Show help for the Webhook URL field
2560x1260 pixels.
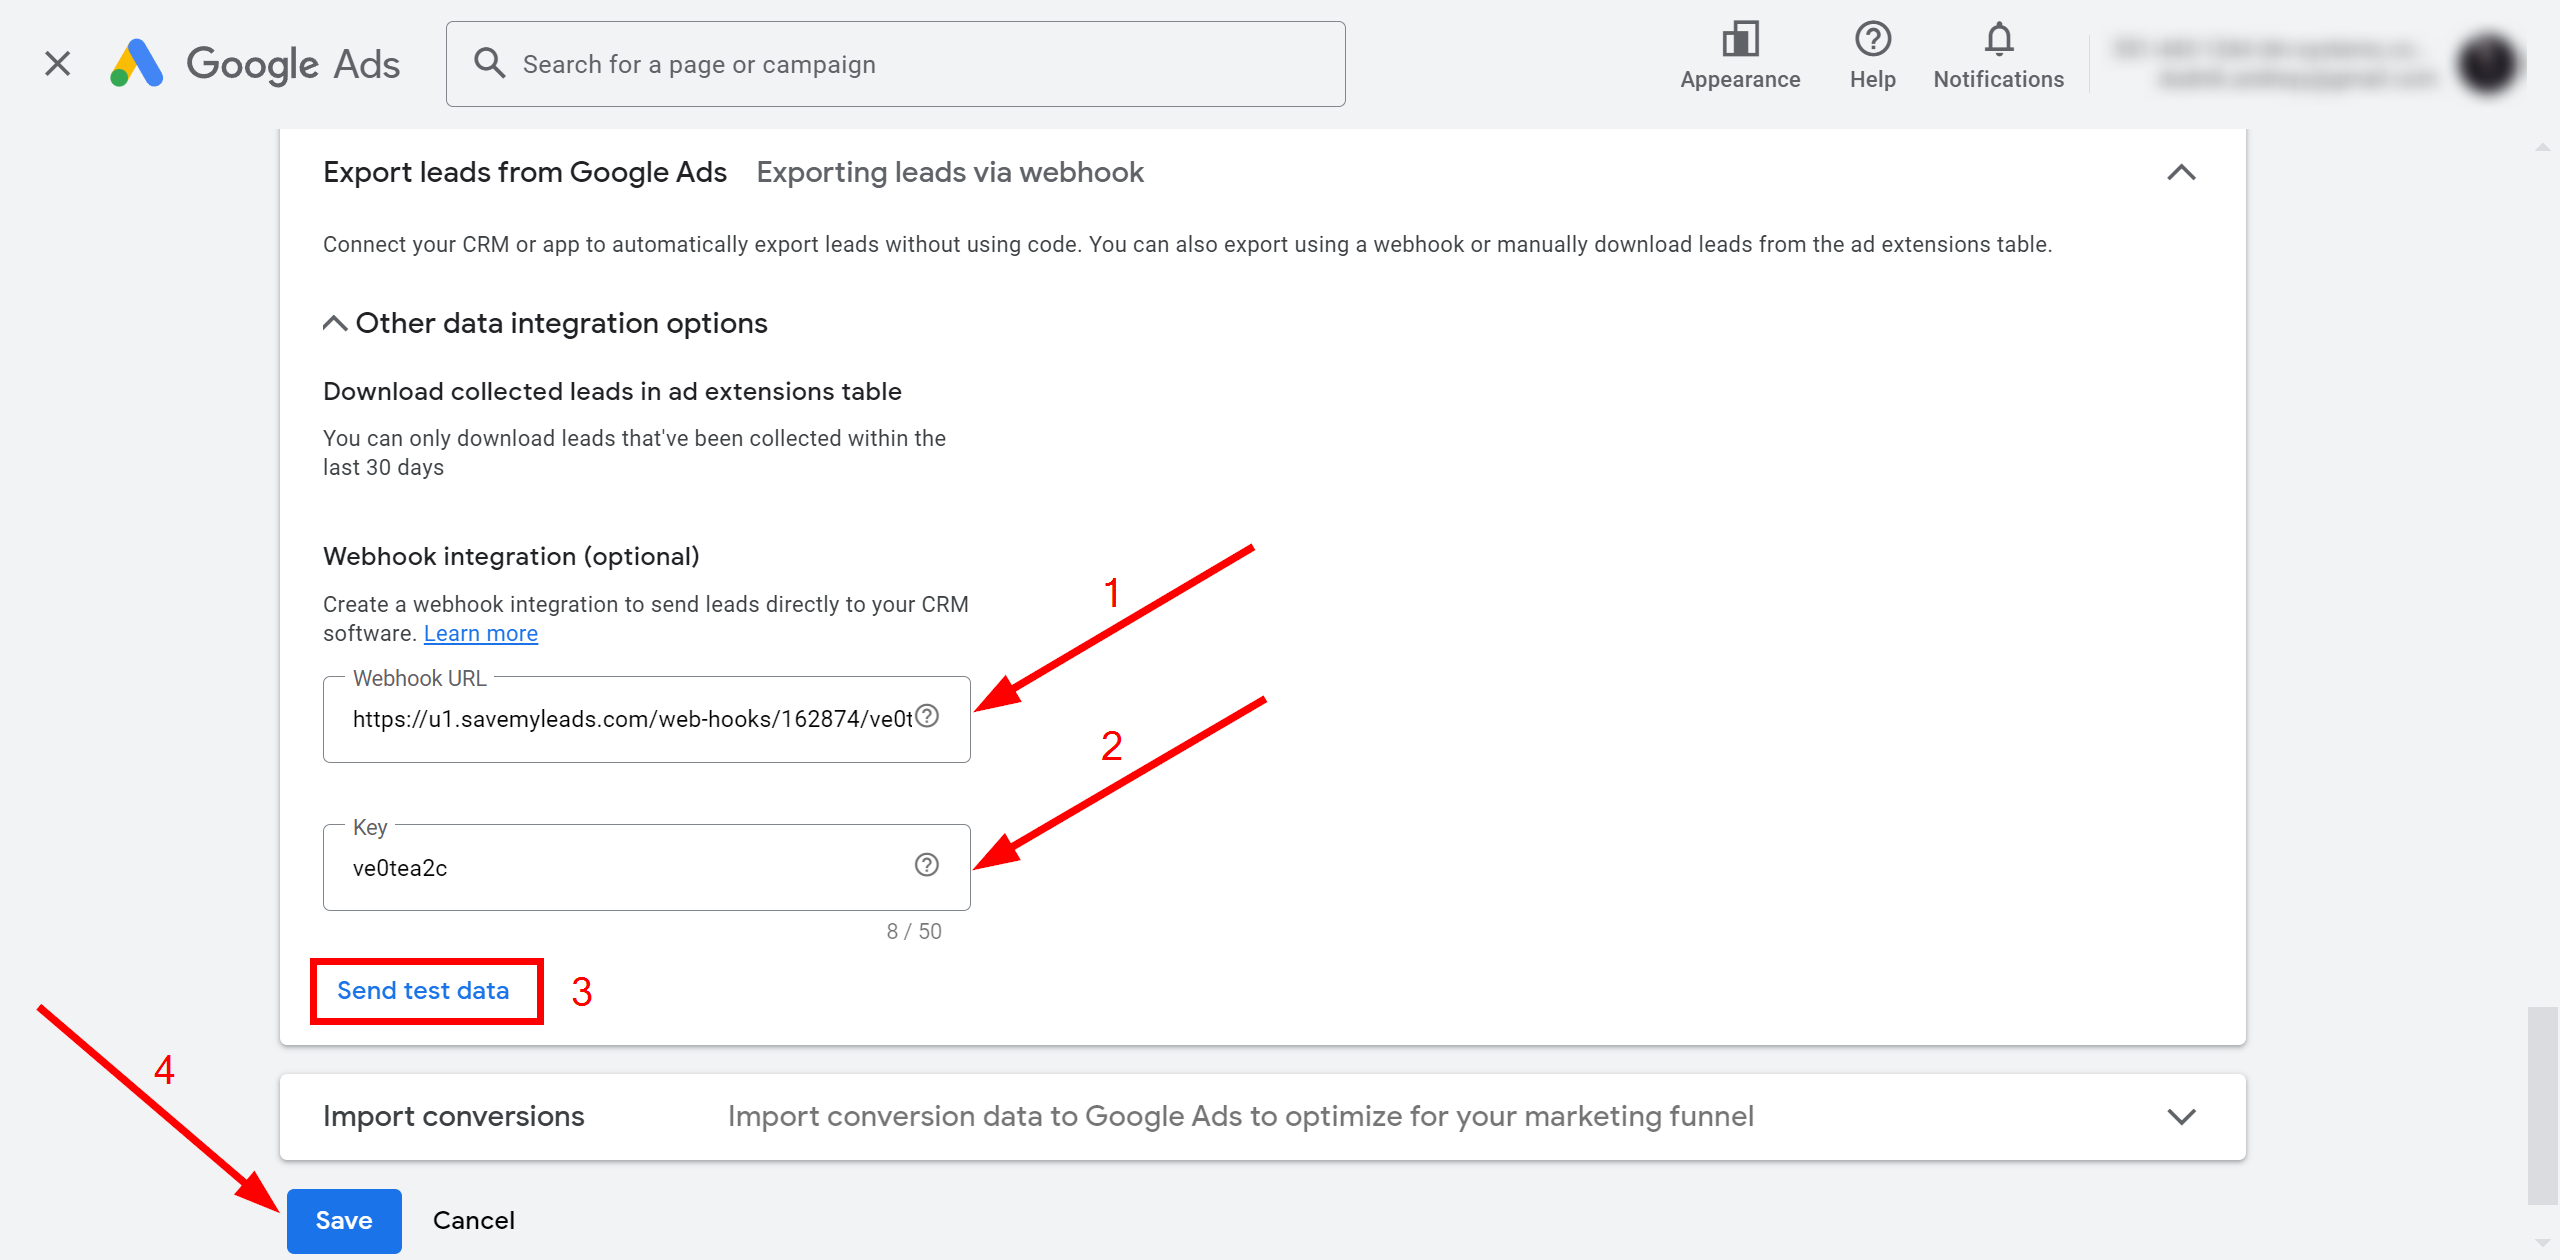tap(927, 716)
